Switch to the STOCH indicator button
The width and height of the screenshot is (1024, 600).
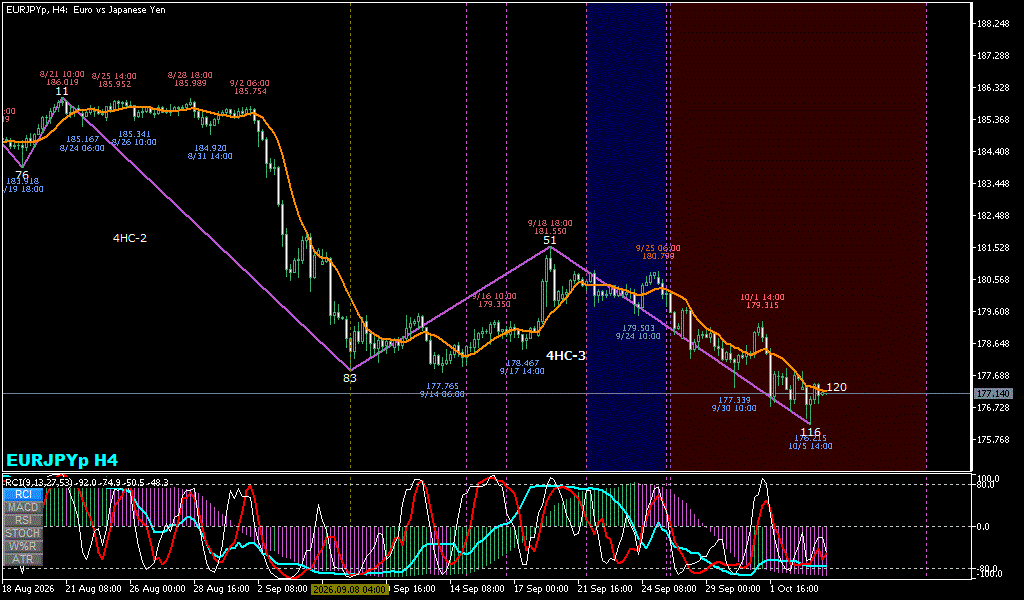point(23,533)
